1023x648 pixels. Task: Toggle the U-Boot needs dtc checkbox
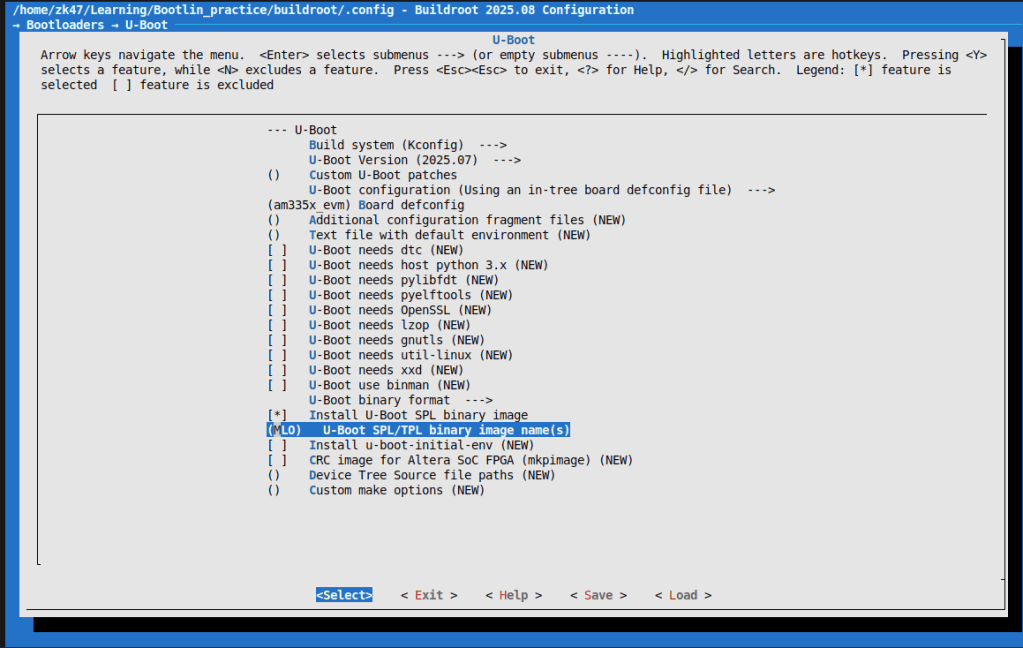point(277,250)
